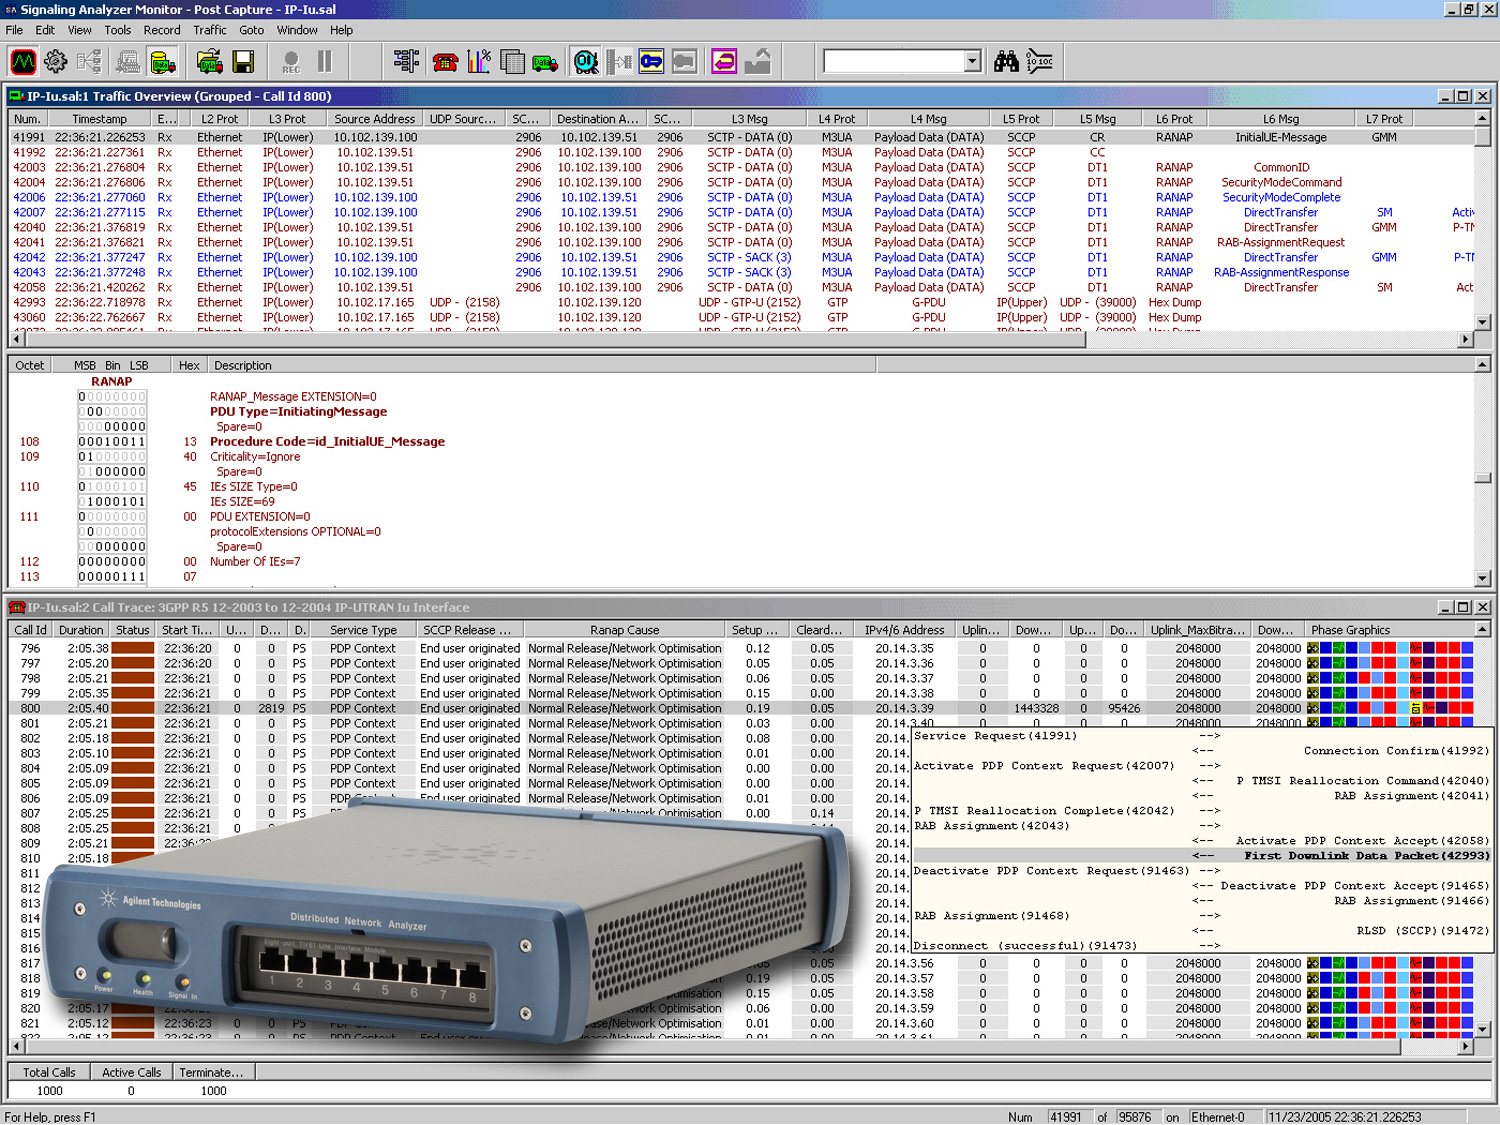Screen dimensions: 1500x1125
Task: Click the green waveform monitor icon
Action: [x=23, y=62]
